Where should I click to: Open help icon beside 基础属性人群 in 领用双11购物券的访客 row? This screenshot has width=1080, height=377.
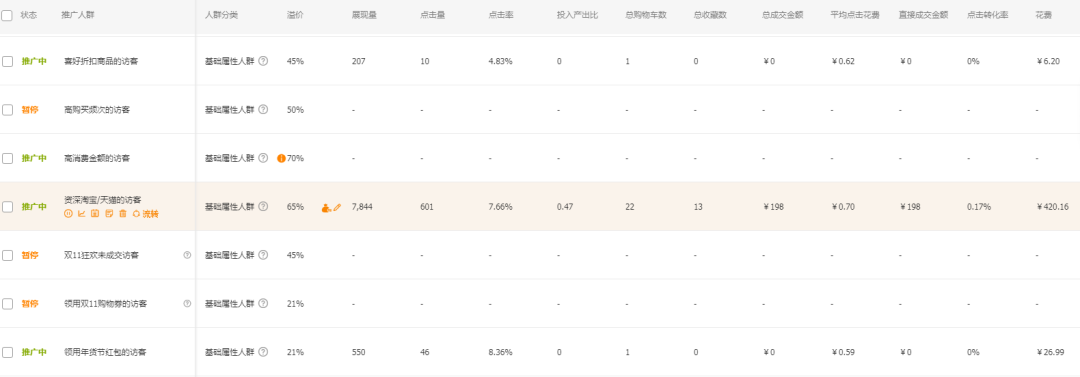(263, 303)
